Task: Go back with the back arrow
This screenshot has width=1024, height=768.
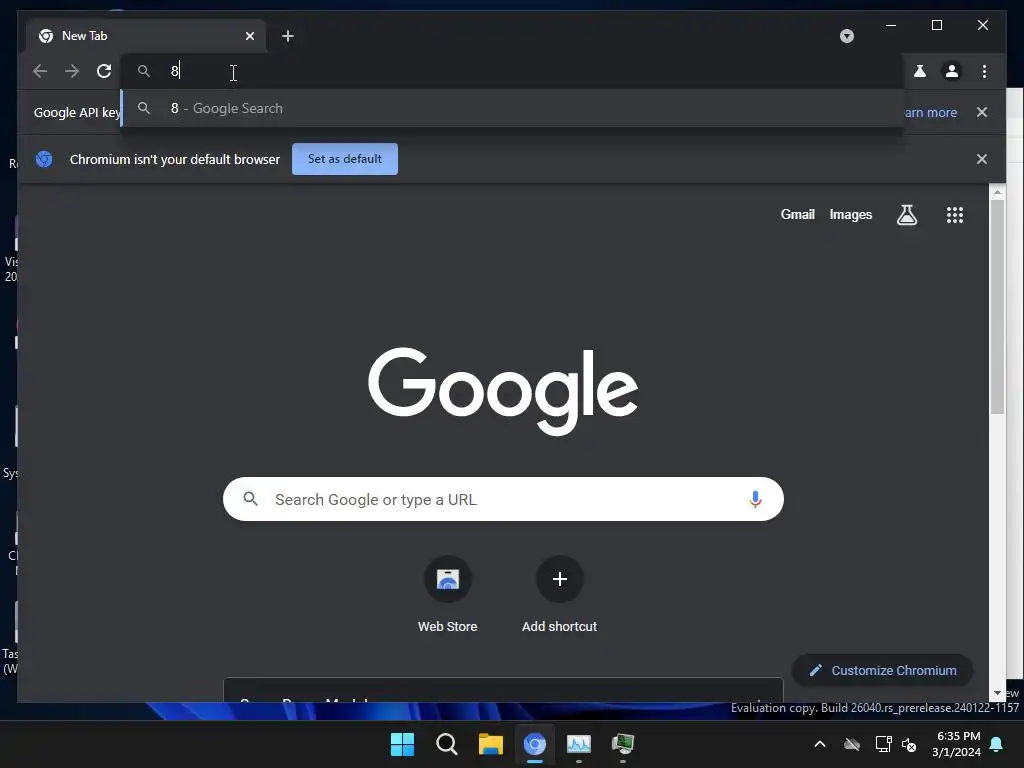Action: click(x=40, y=71)
